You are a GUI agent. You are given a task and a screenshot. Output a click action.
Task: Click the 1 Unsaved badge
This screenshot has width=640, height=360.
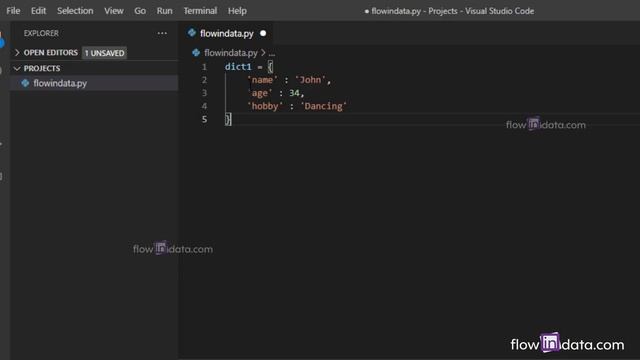tap(104, 53)
